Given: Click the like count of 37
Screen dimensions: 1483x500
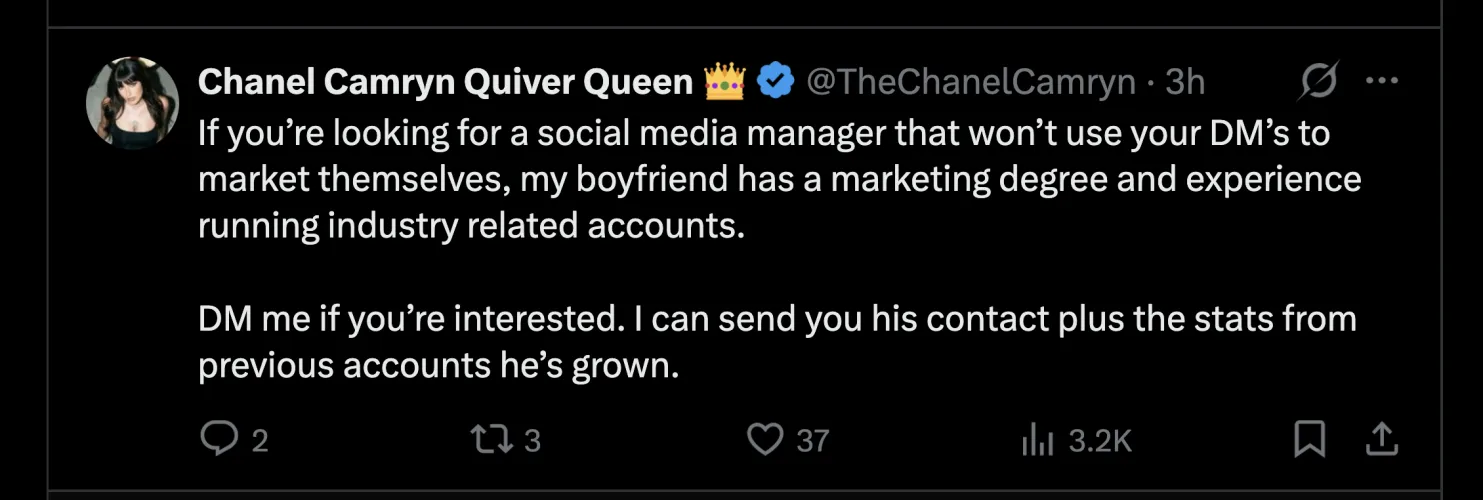Looking at the screenshot, I should 812,441.
